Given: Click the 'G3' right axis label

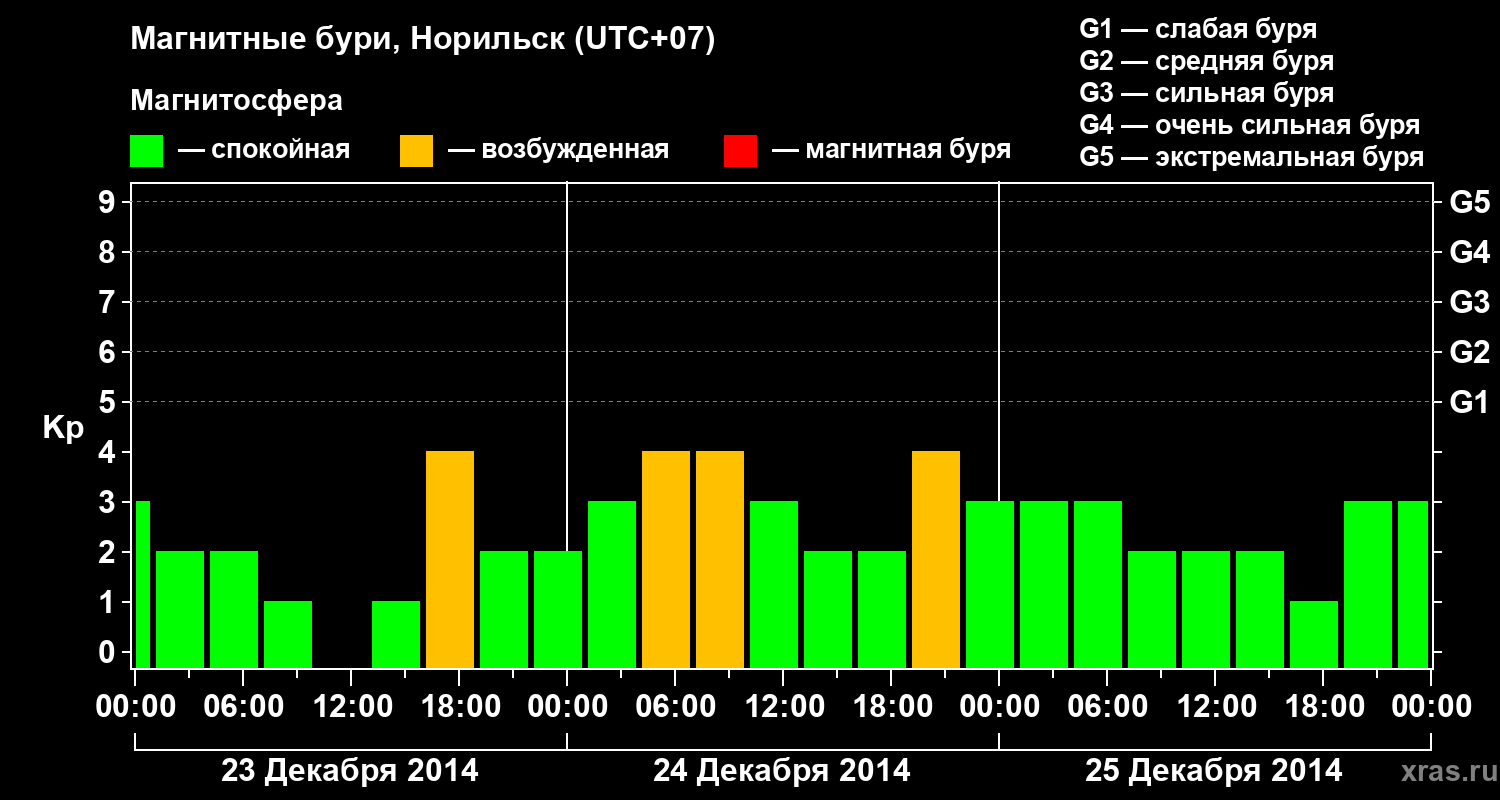Looking at the screenshot, I should click(x=1469, y=302).
